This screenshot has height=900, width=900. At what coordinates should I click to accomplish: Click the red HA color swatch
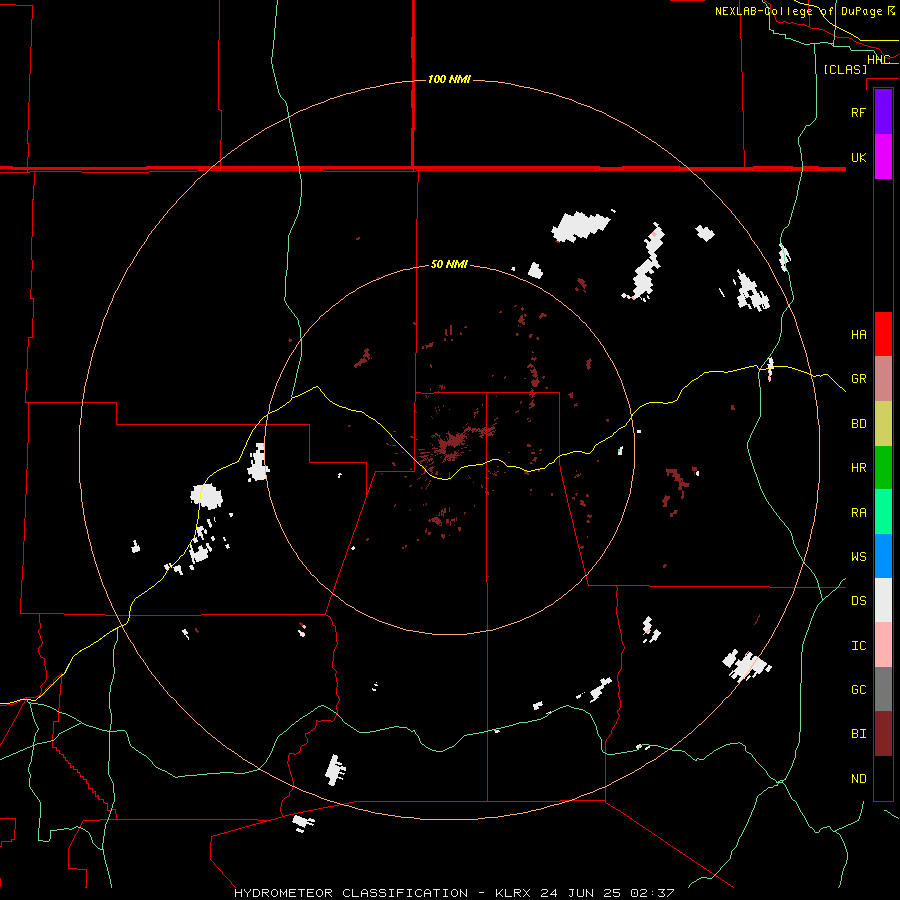883,334
